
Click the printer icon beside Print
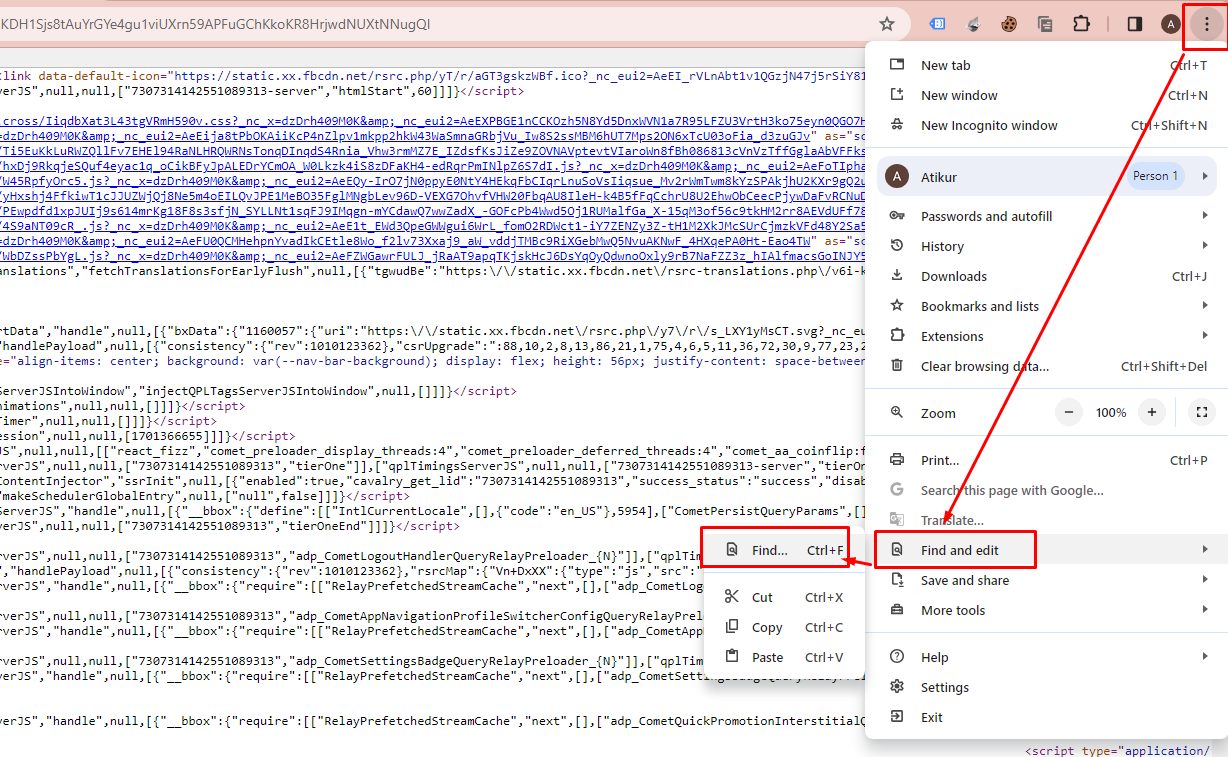[x=897, y=460]
